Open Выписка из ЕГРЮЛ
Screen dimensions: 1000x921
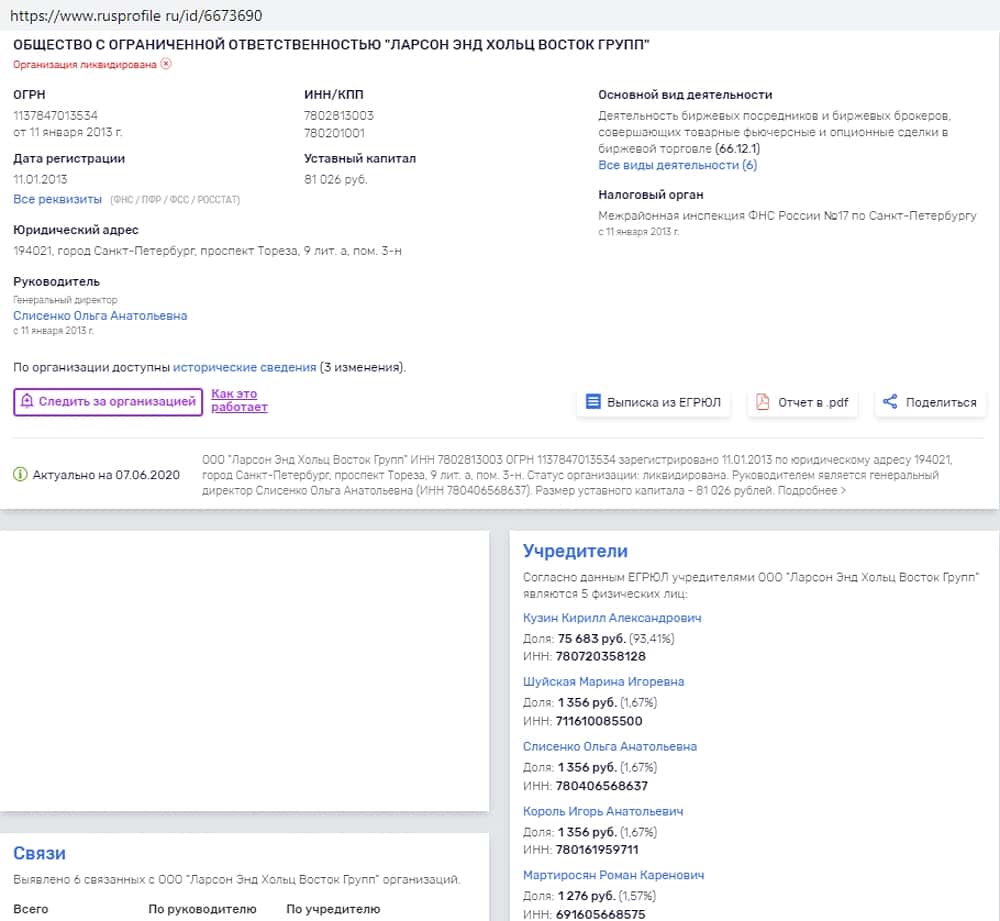pos(653,402)
